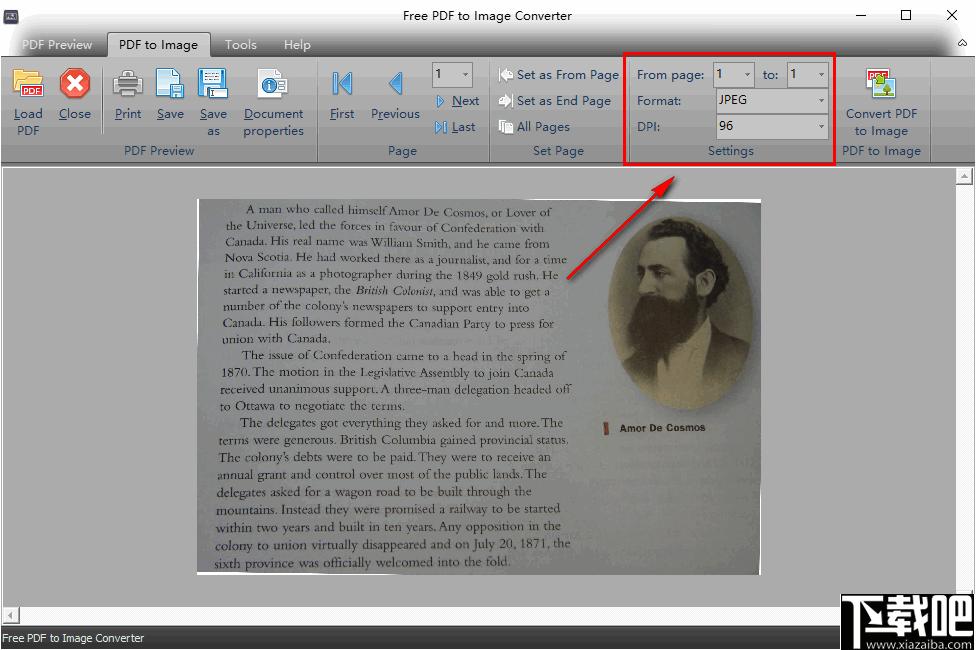This screenshot has height=650, width=976.
Task: Click the Next arrow icon
Action: pos(441,101)
